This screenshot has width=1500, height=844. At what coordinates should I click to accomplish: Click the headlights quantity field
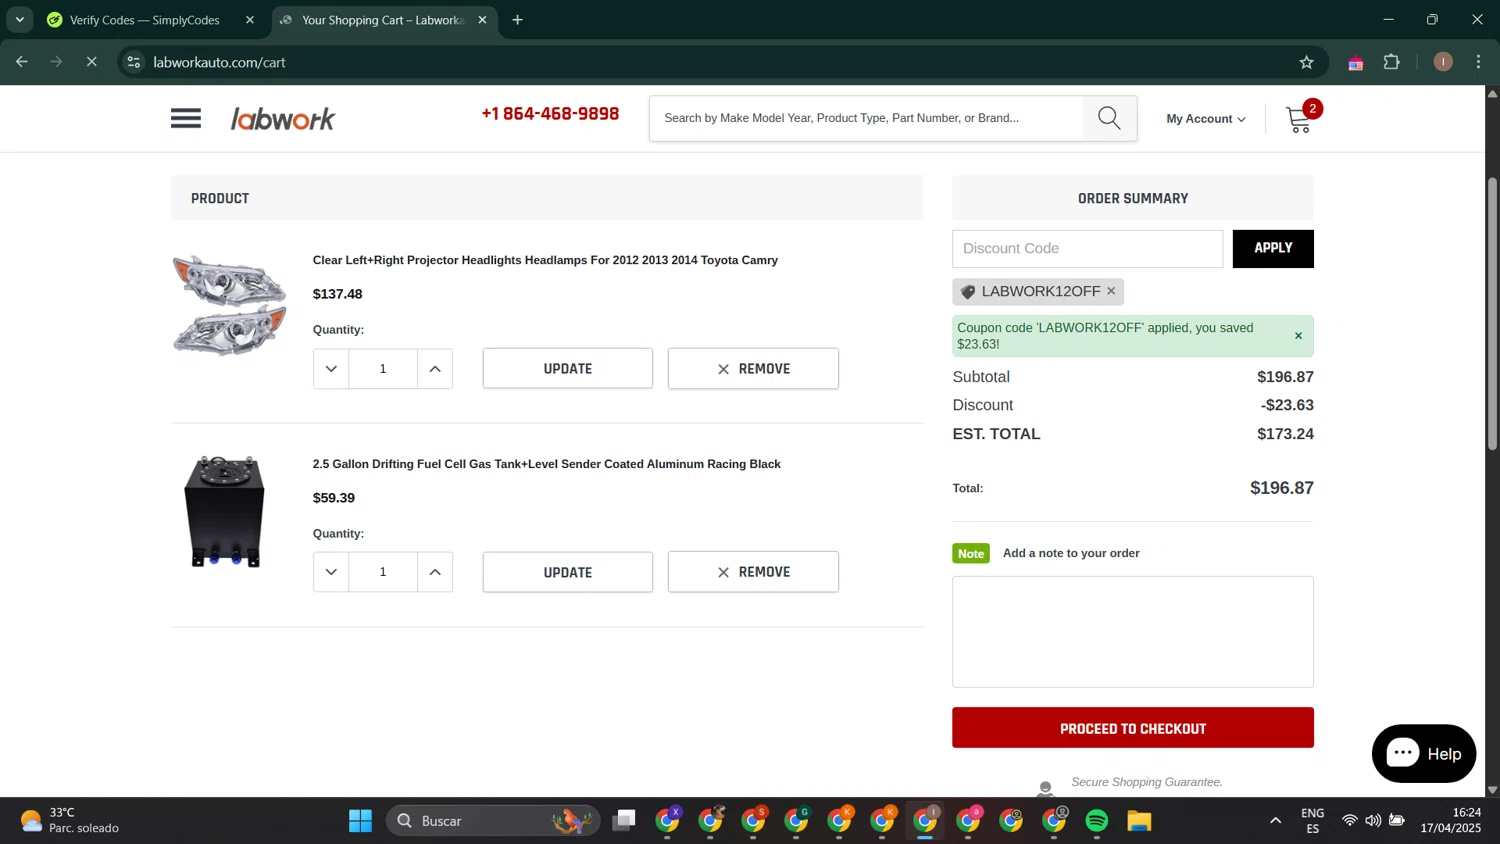point(383,369)
